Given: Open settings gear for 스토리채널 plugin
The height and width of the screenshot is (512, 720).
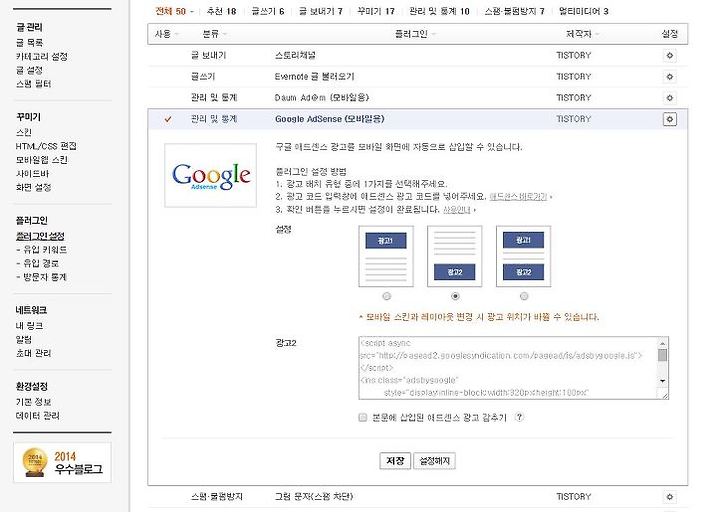Looking at the screenshot, I should 669,56.
